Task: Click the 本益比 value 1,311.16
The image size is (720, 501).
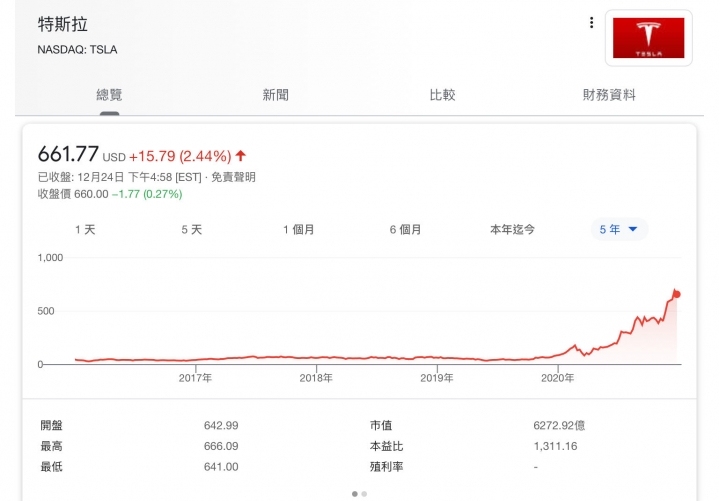Action: click(555, 446)
